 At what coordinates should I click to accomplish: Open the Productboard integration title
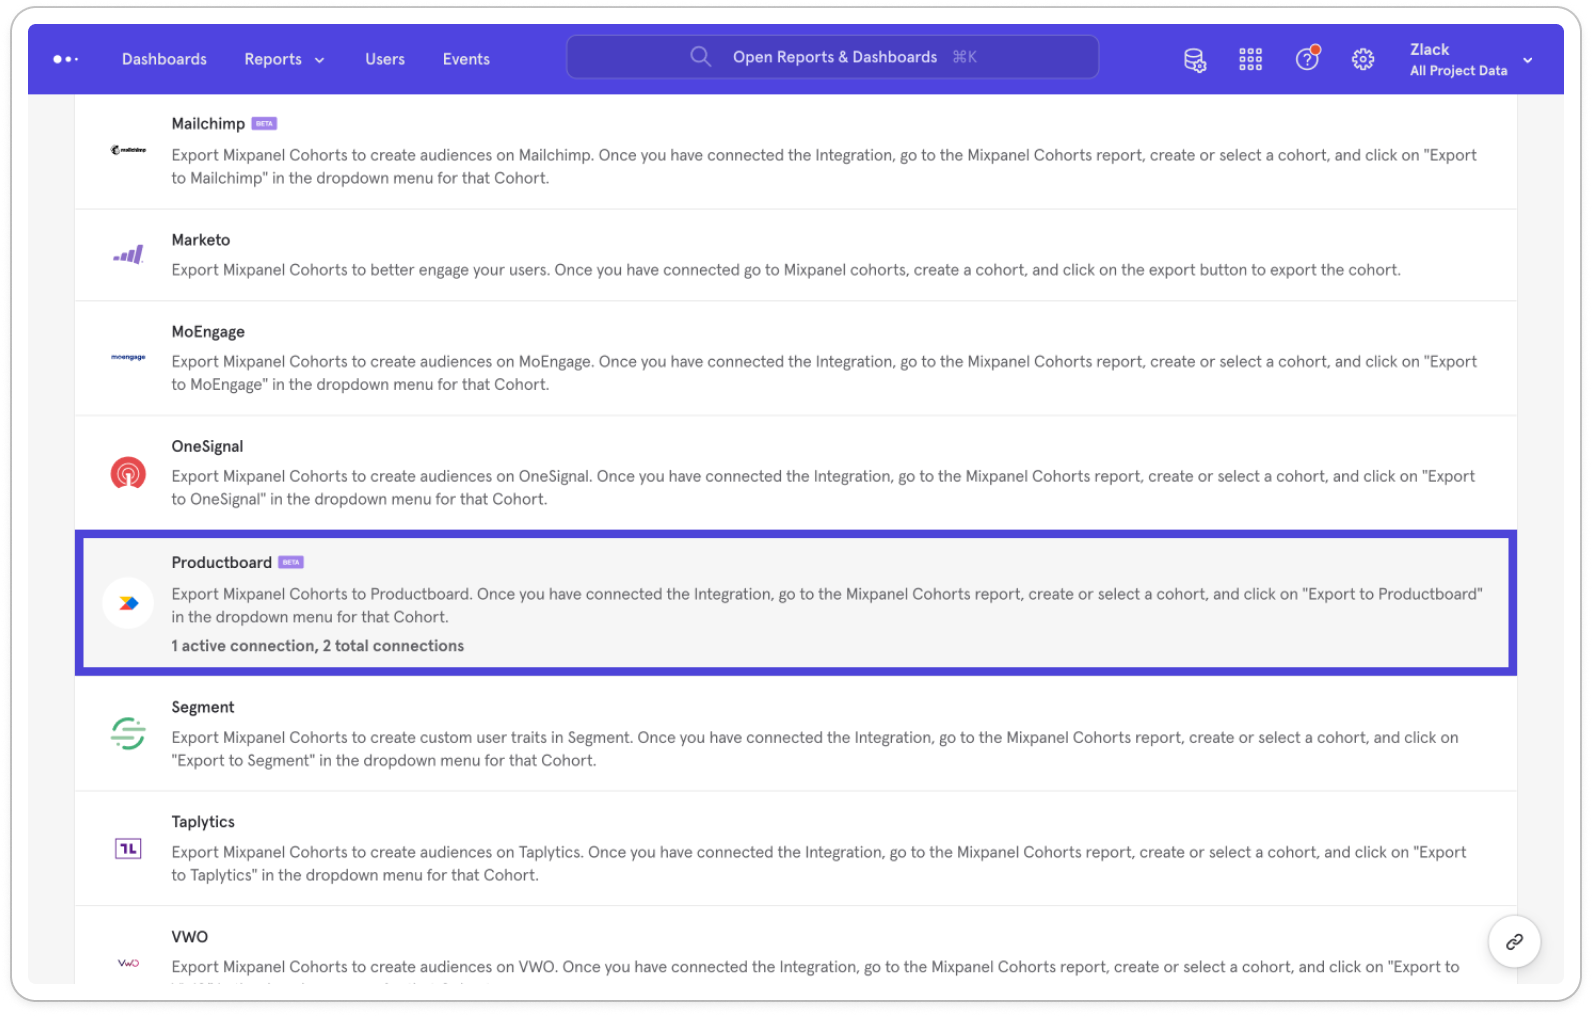pyautogui.click(x=221, y=562)
